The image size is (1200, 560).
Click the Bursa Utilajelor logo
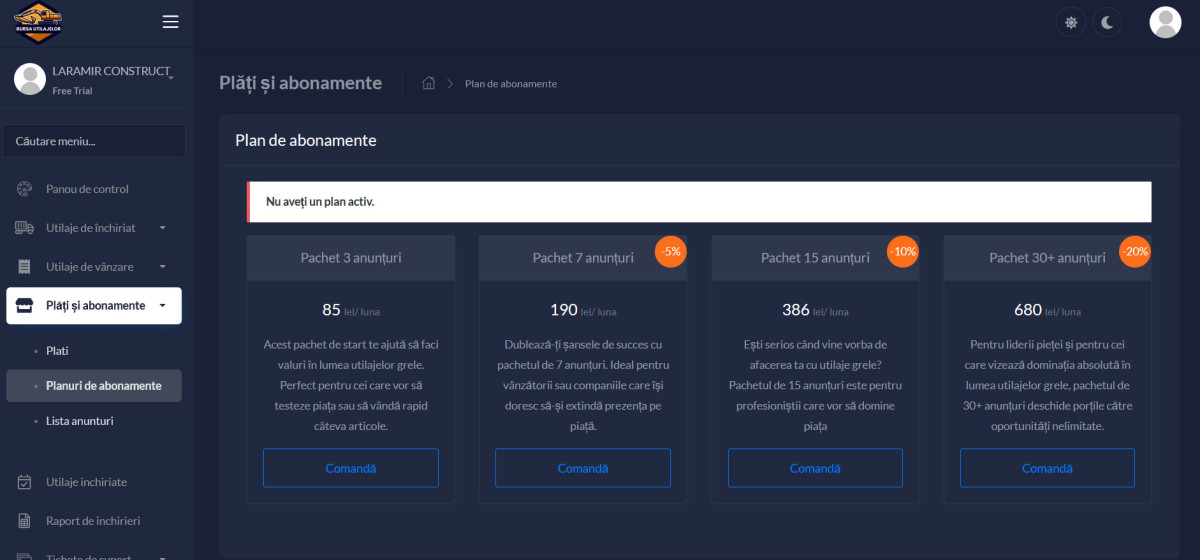(x=38, y=22)
